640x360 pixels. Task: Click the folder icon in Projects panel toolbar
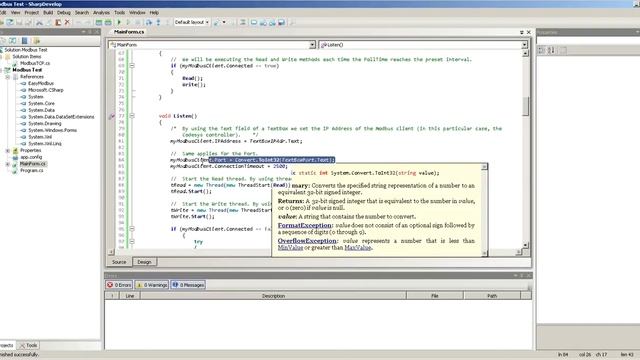(37, 40)
